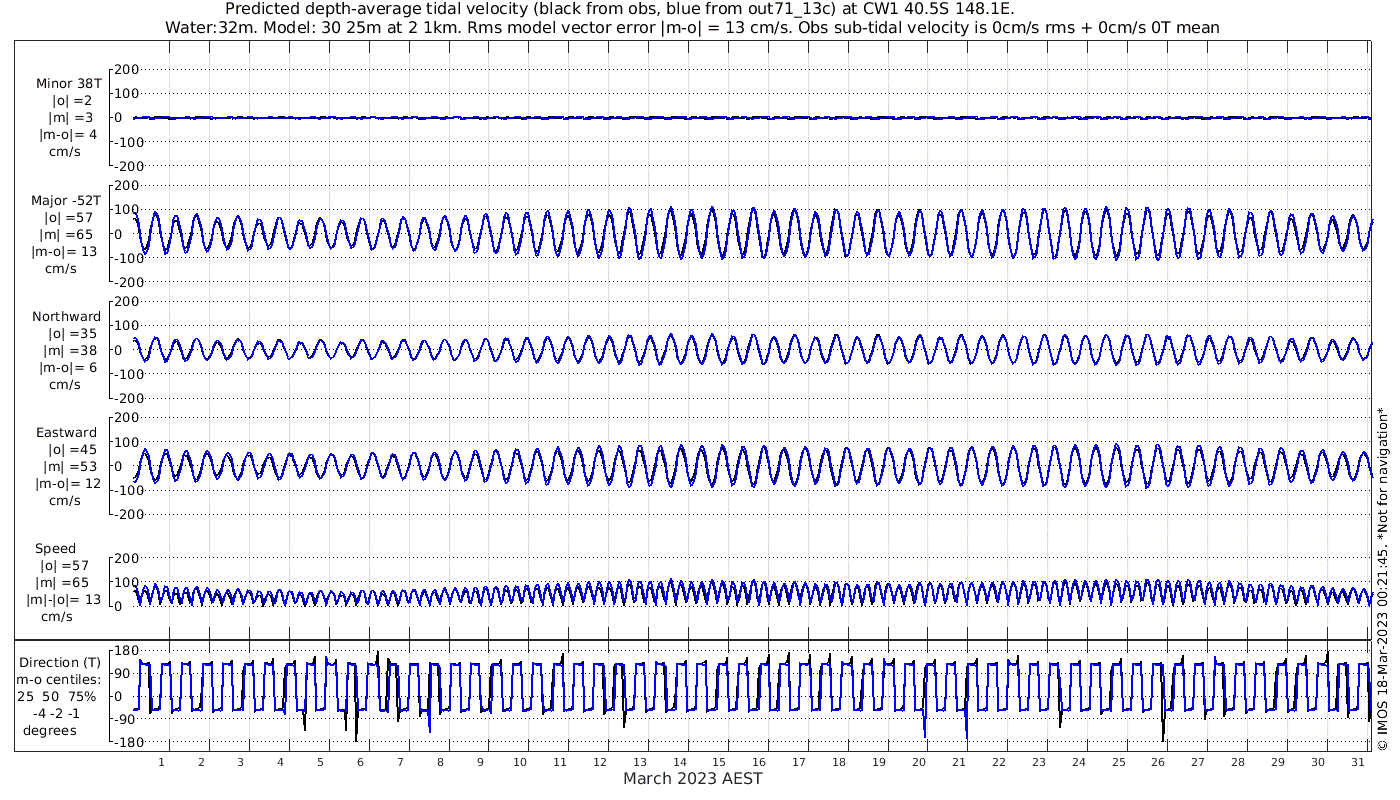Click day '18' on the date axis

pyautogui.click(x=839, y=762)
